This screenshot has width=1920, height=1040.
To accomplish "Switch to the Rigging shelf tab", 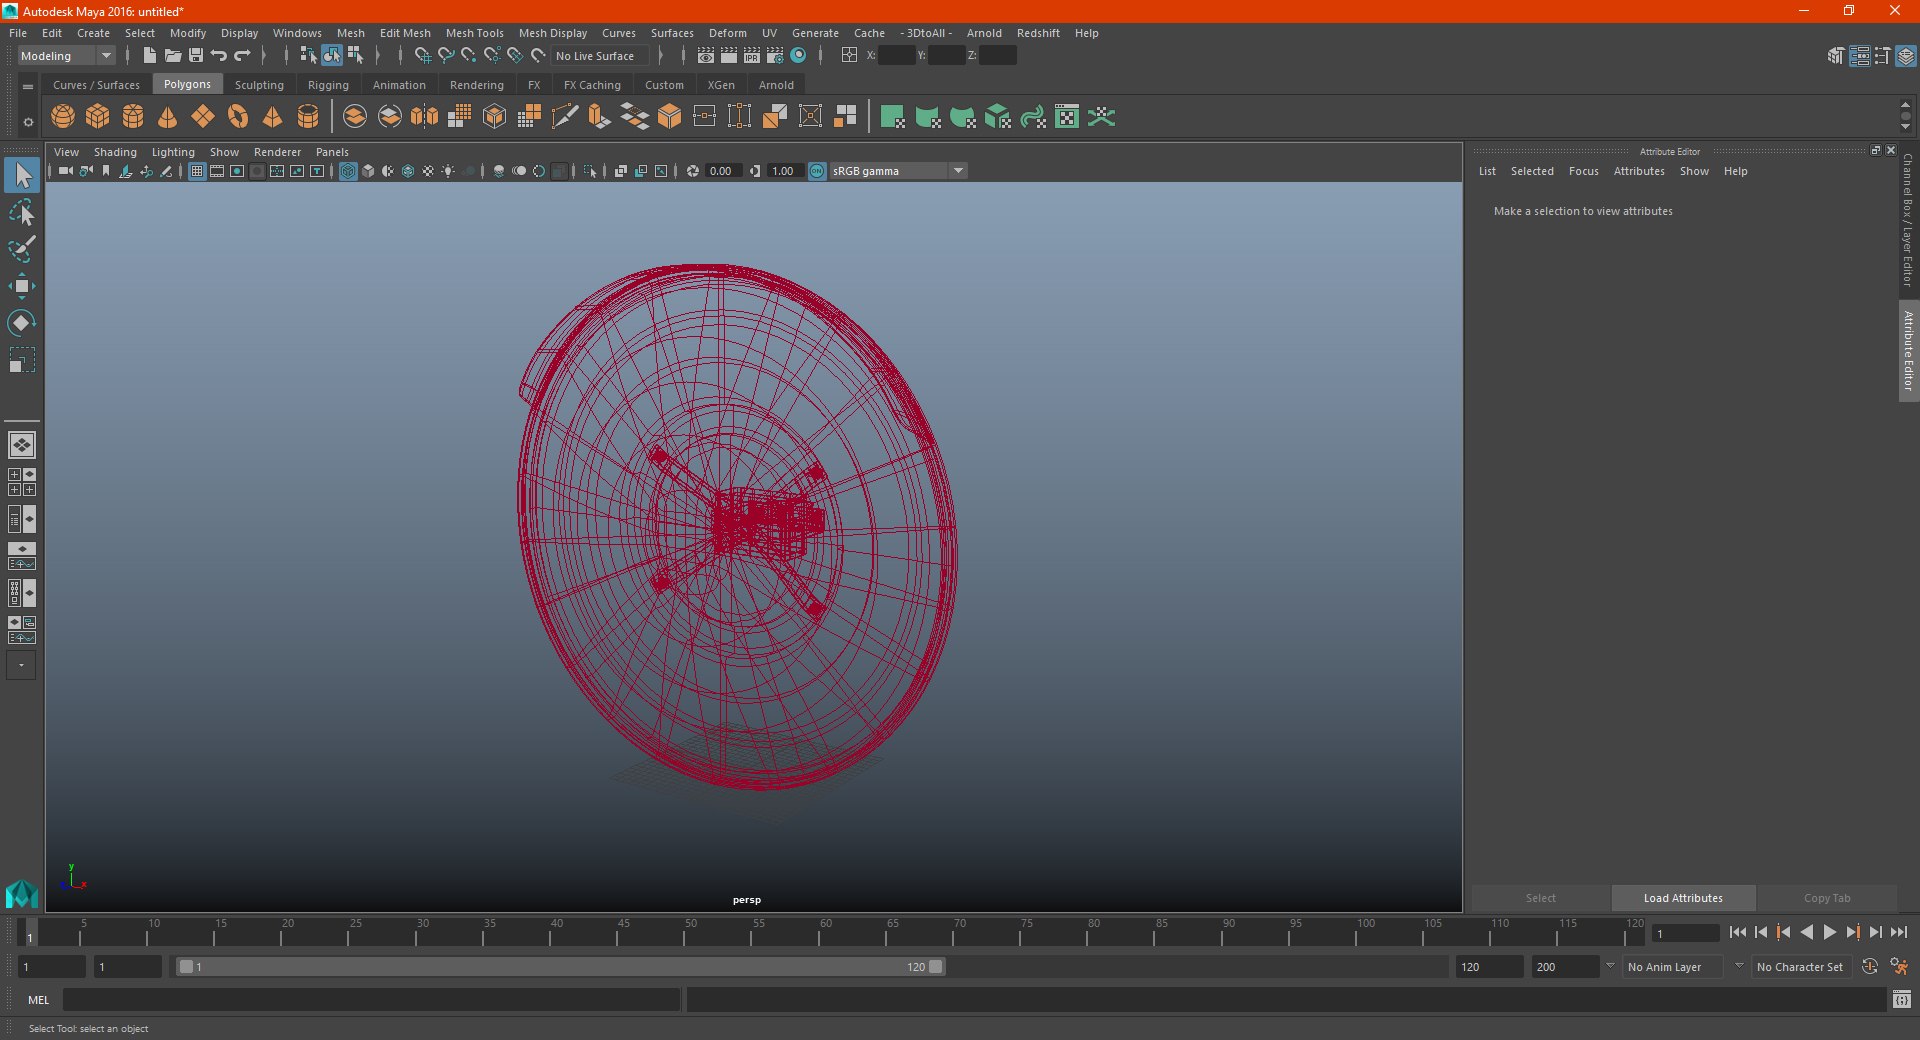I will pyautogui.click(x=328, y=85).
